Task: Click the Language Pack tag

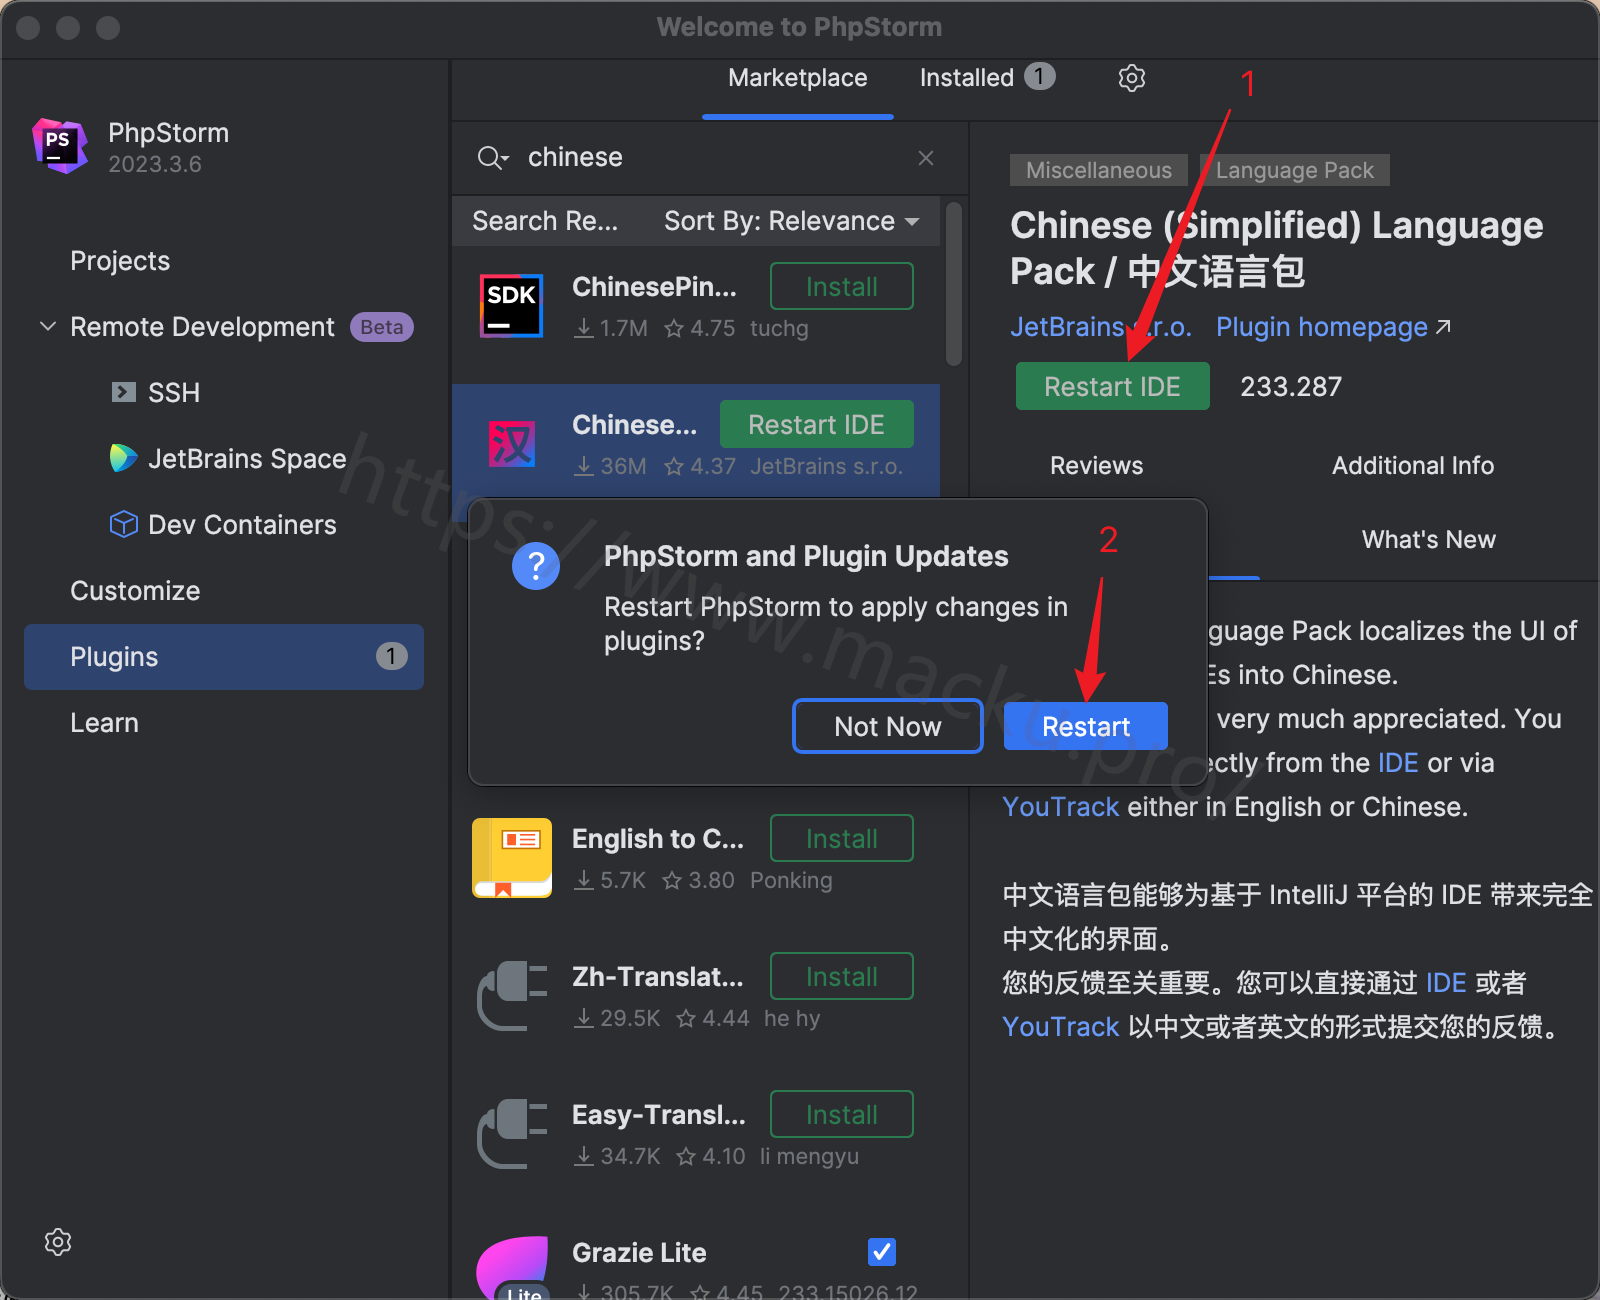Action: coord(1295,170)
